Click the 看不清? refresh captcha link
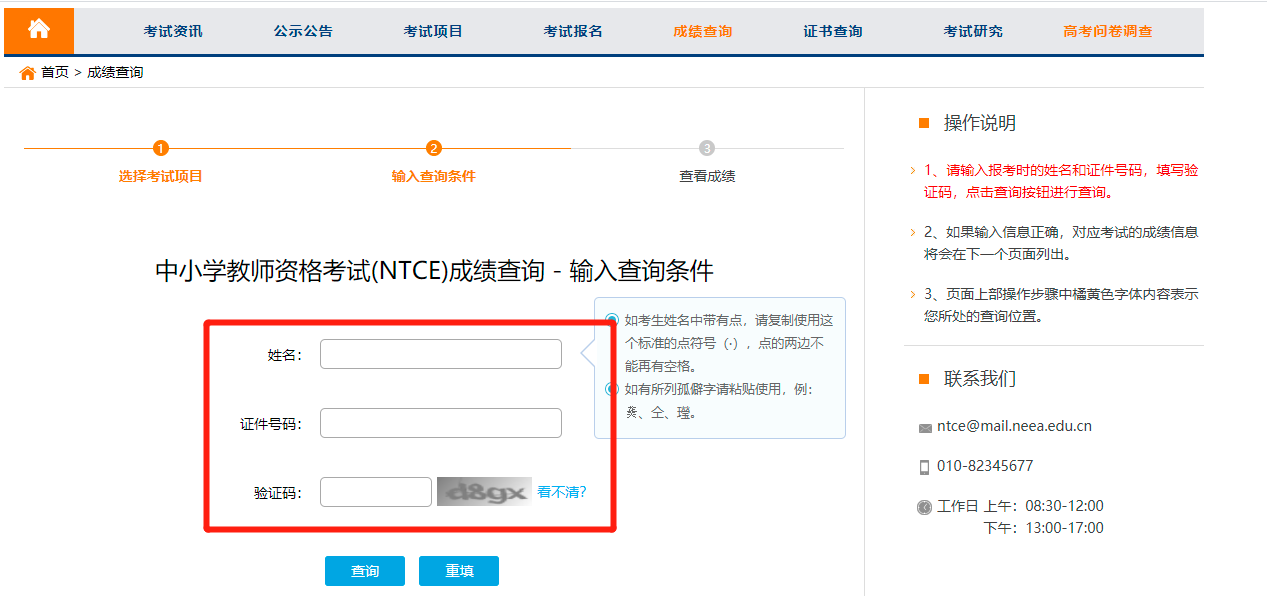Image resolution: width=1267 pixels, height=610 pixels. point(562,492)
